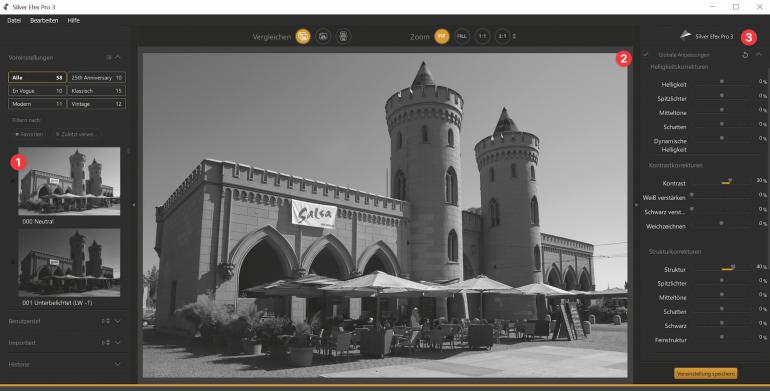770x391 pixels.
Task: Toggle the Zuletzt verwendet filter
Action: [75, 134]
